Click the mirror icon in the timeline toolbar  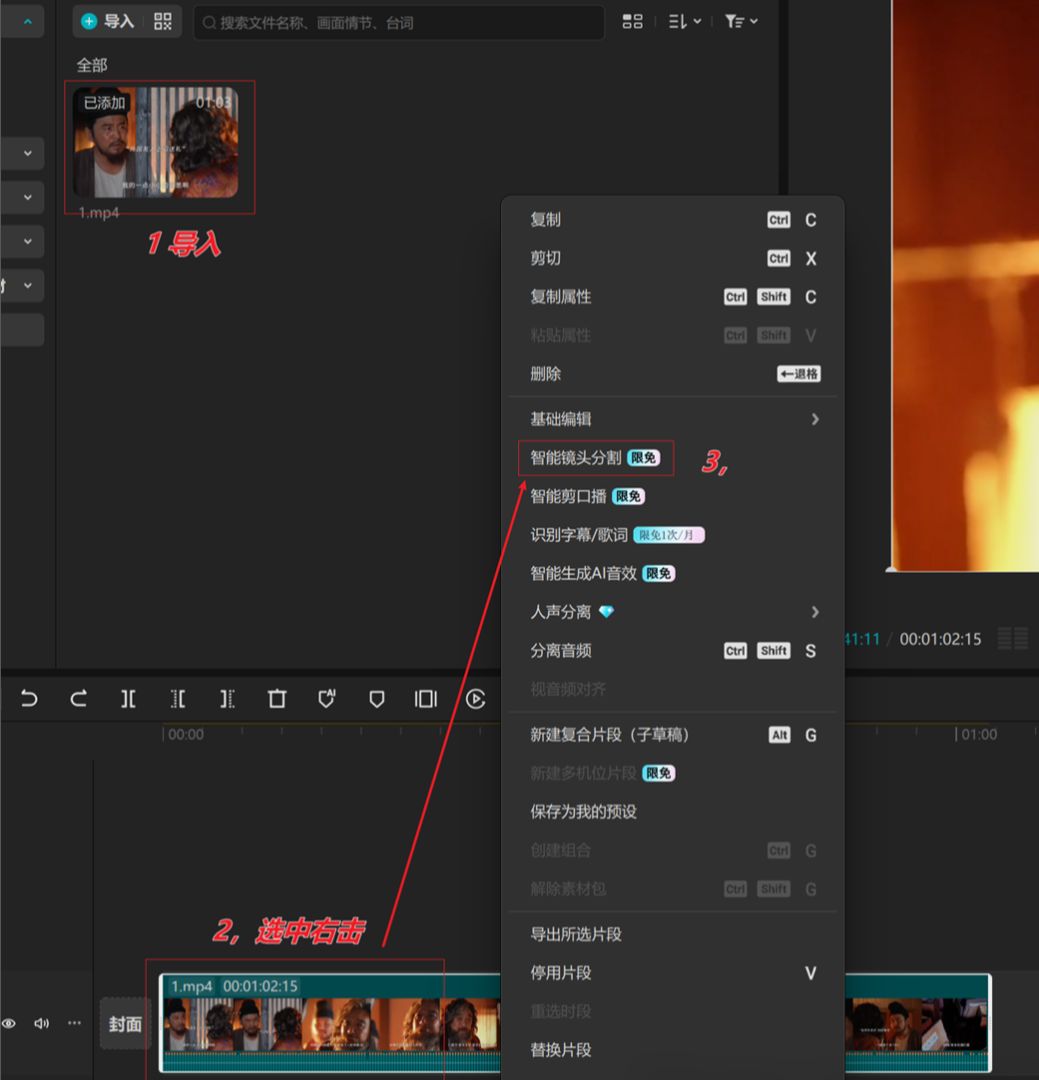click(425, 699)
